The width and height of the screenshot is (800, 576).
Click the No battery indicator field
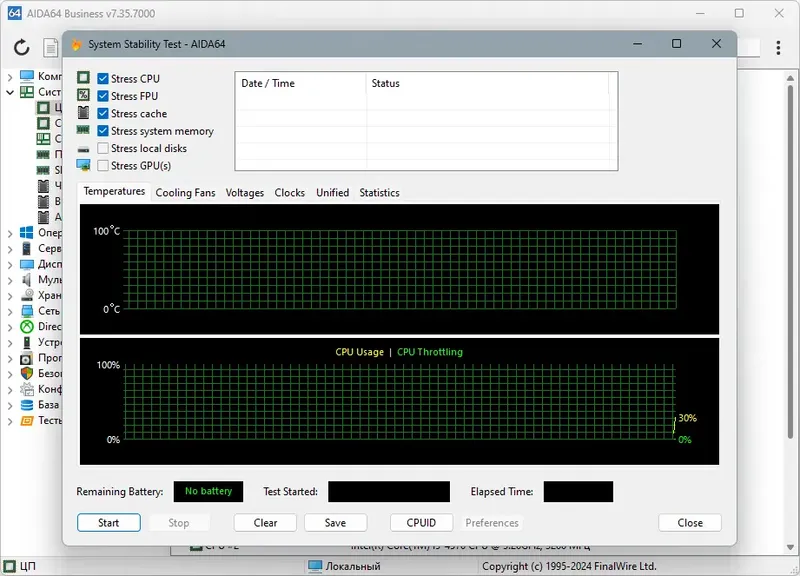coord(208,491)
